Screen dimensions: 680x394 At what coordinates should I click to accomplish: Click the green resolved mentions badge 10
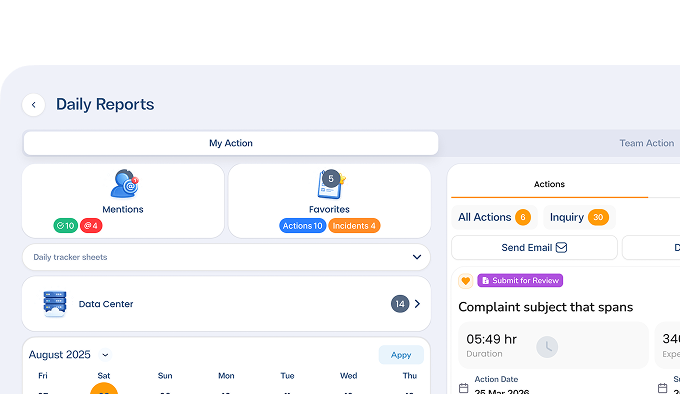click(x=65, y=226)
